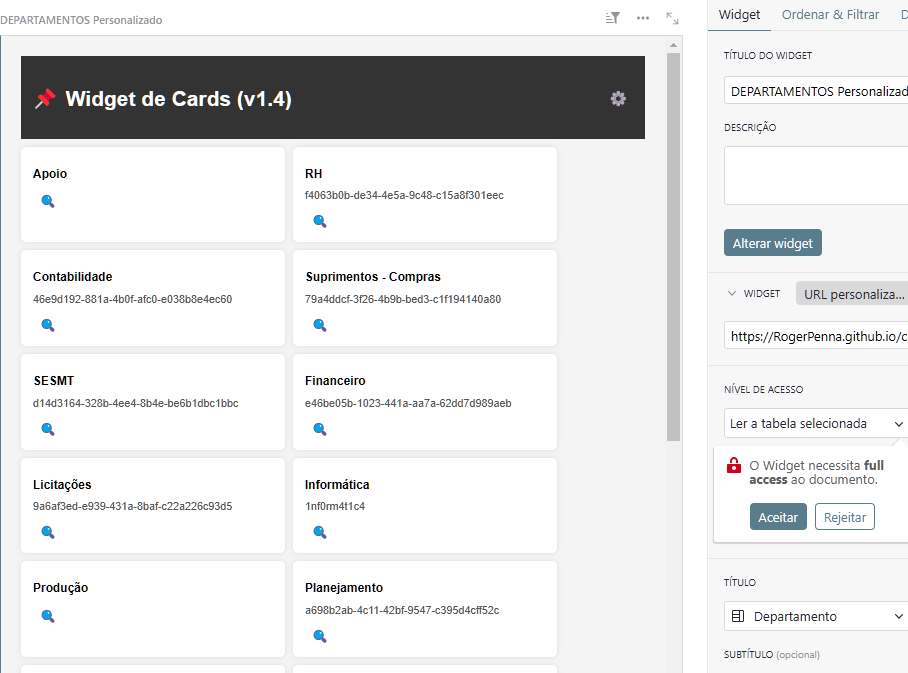The height and width of the screenshot is (673, 908).
Task: Click the Alterar widget button
Action: 772,243
